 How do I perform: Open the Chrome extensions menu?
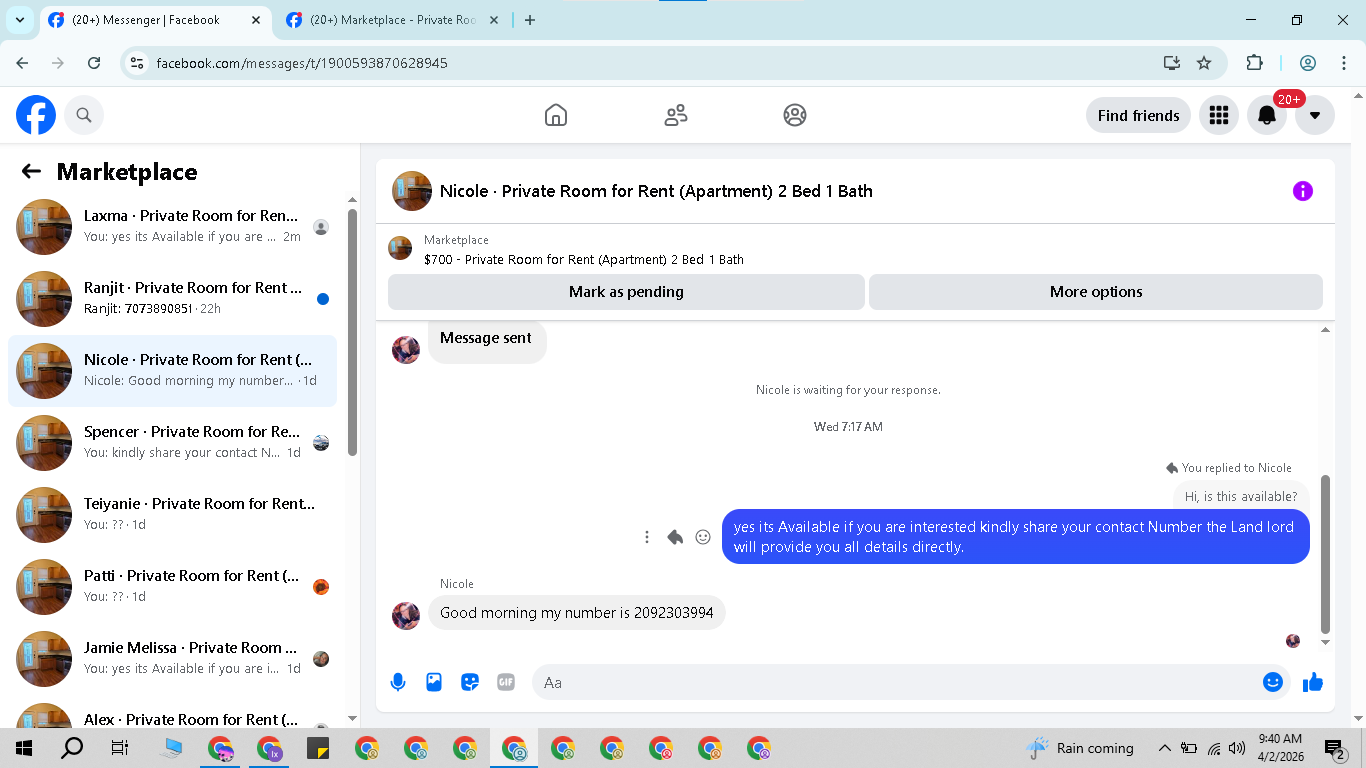pos(1254,63)
